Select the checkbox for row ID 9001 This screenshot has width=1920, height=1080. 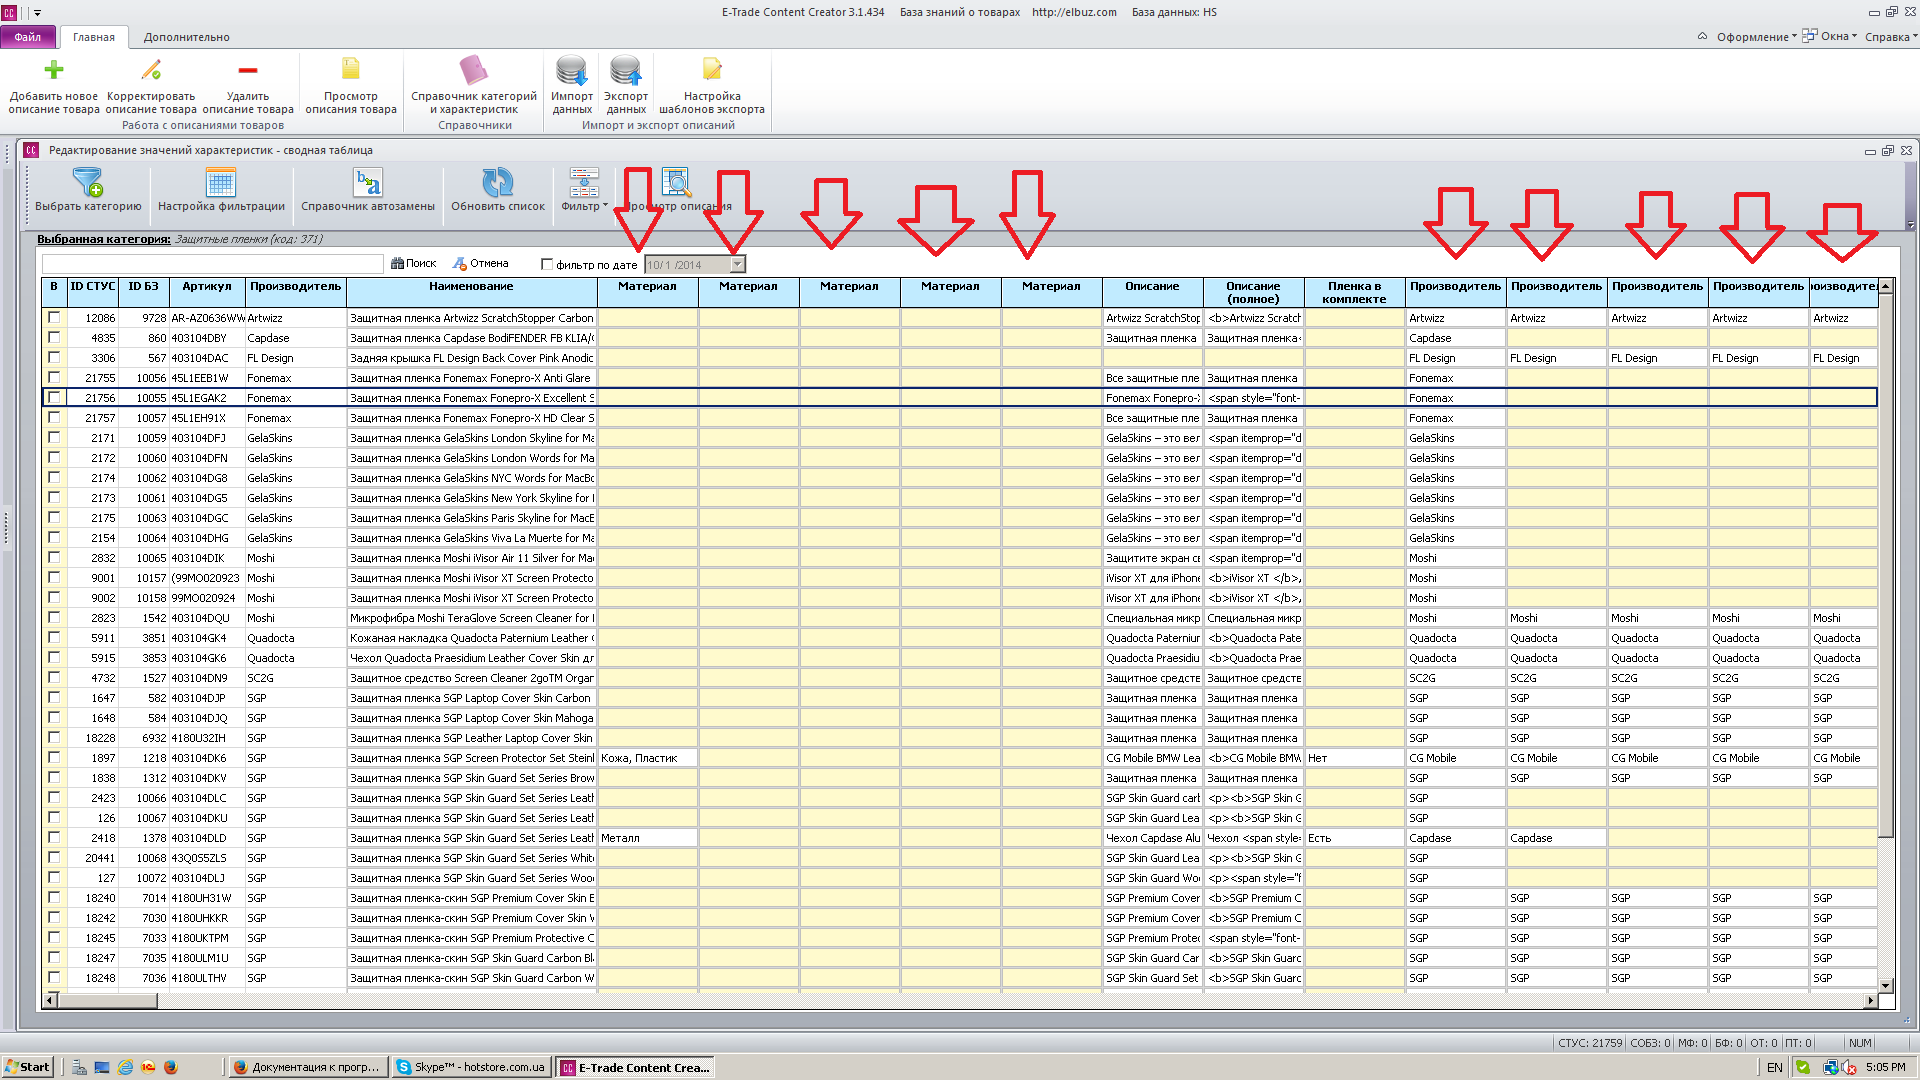[54, 577]
